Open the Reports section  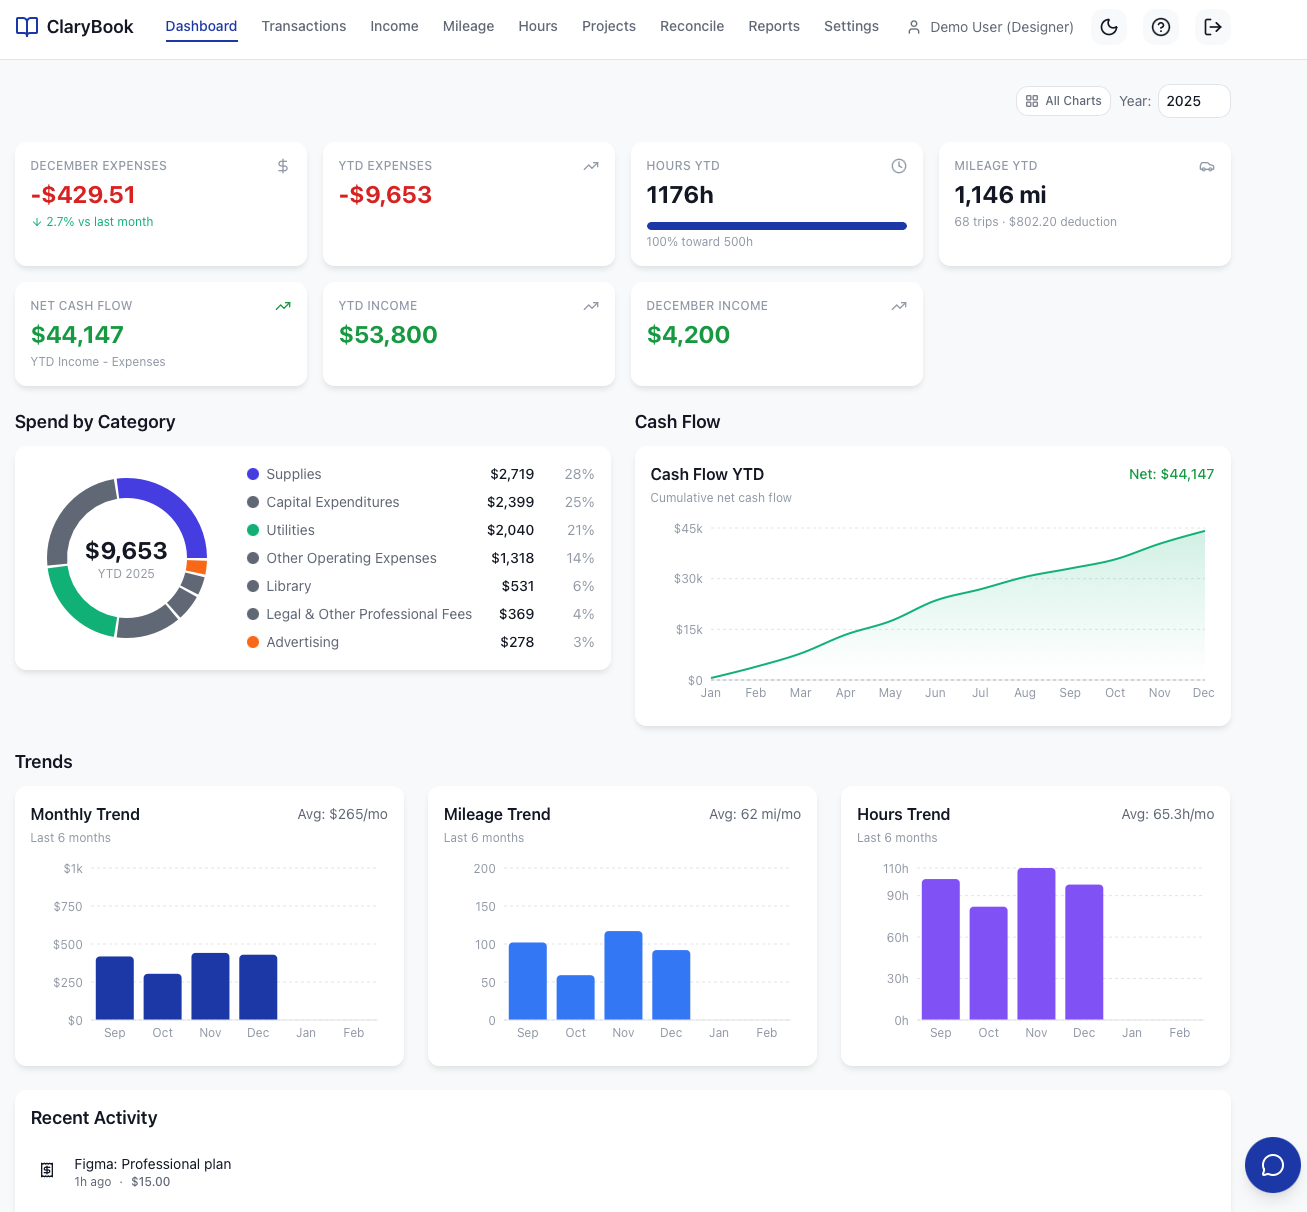(774, 26)
